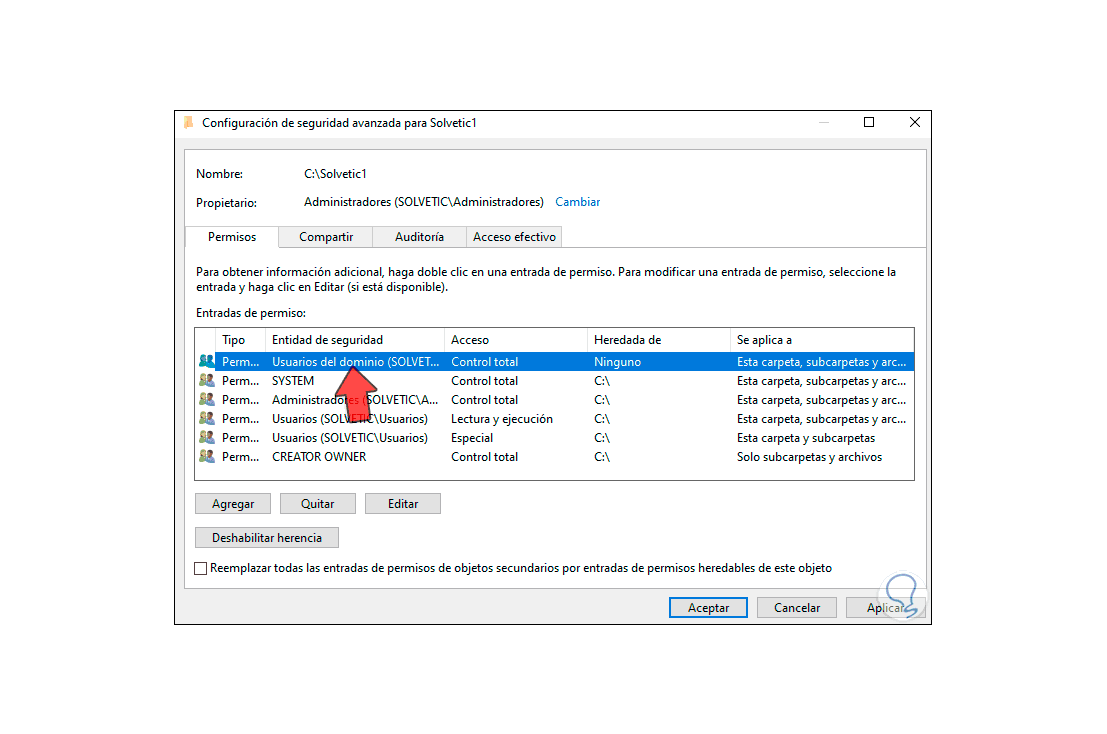The image size is (1107, 734).
Task: Click the Deshabilitar herencia button
Action: pos(266,537)
